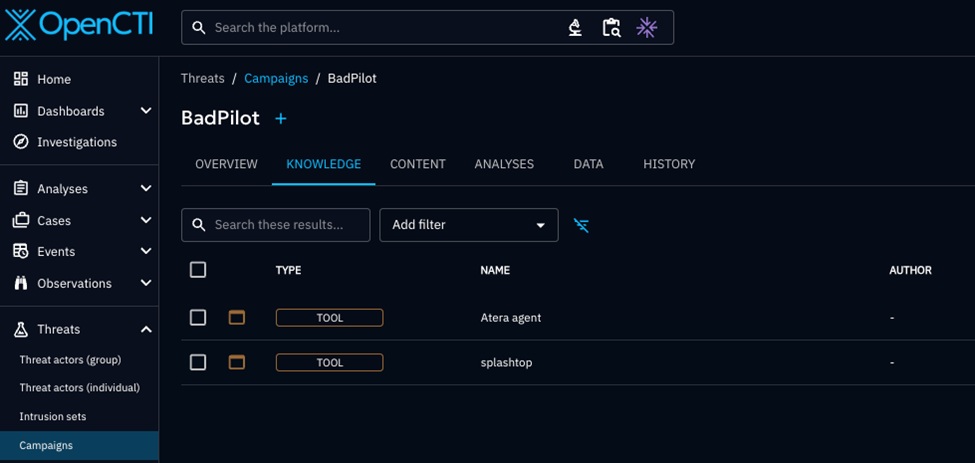Viewport: 975px width, 463px height.
Task: Click the Search the platform field
Action: [x=427, y=27]
